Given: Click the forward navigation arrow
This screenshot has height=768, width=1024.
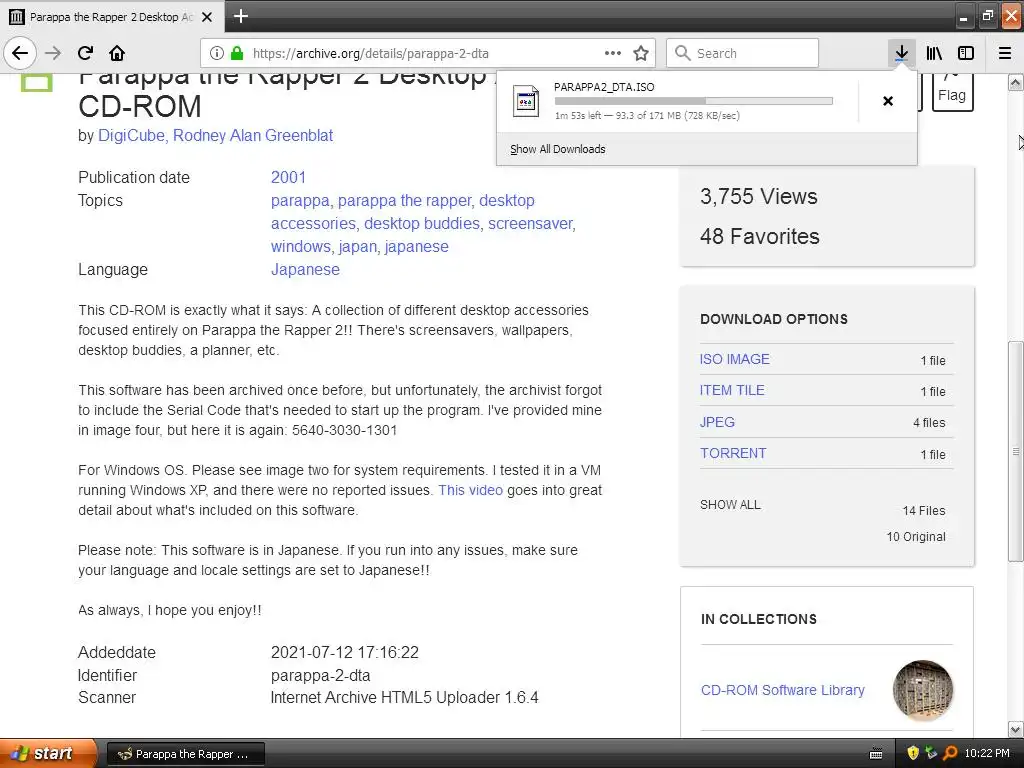Looking at the screenshot, I should click(x=53, y=53).
